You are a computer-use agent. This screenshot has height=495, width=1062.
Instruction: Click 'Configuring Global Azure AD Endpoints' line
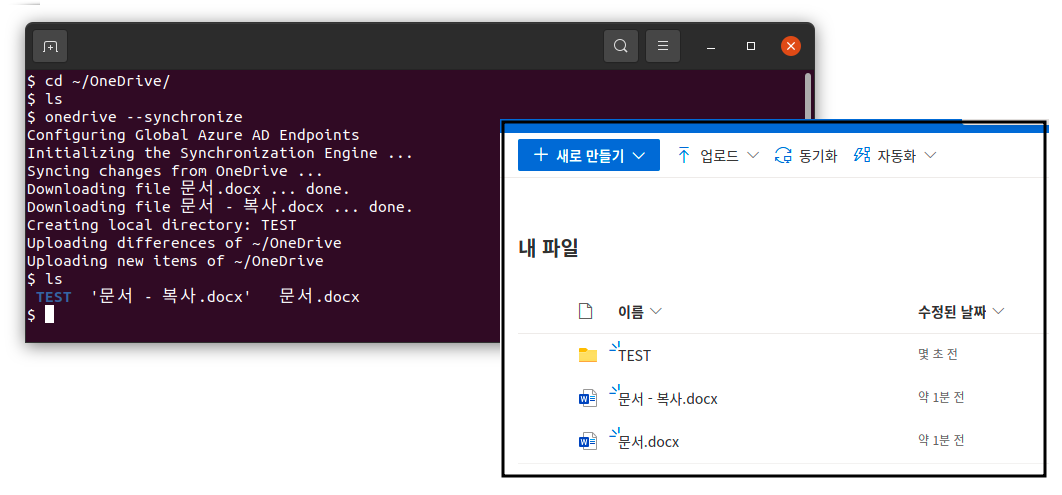(193, 135)
